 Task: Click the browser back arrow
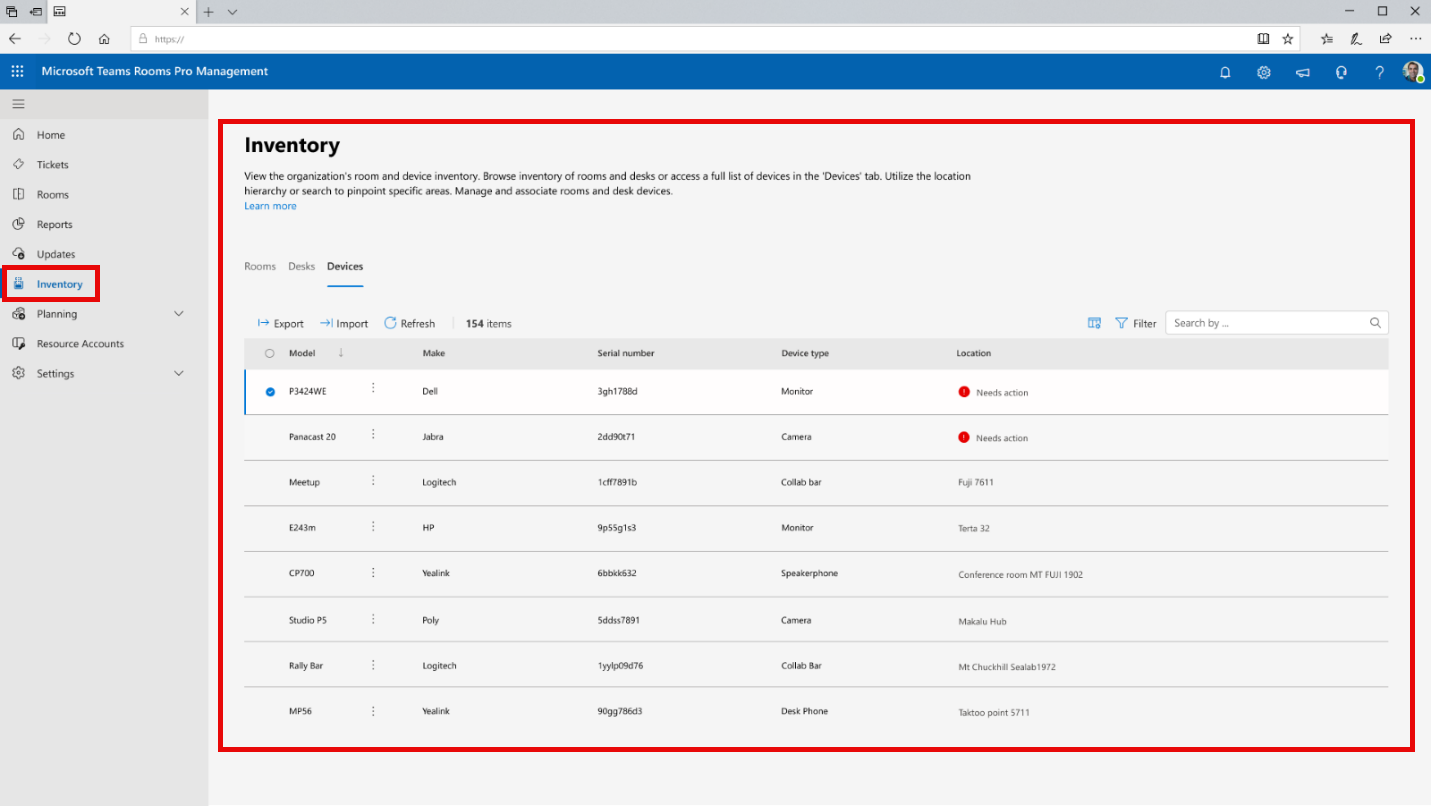pos(15,39)
